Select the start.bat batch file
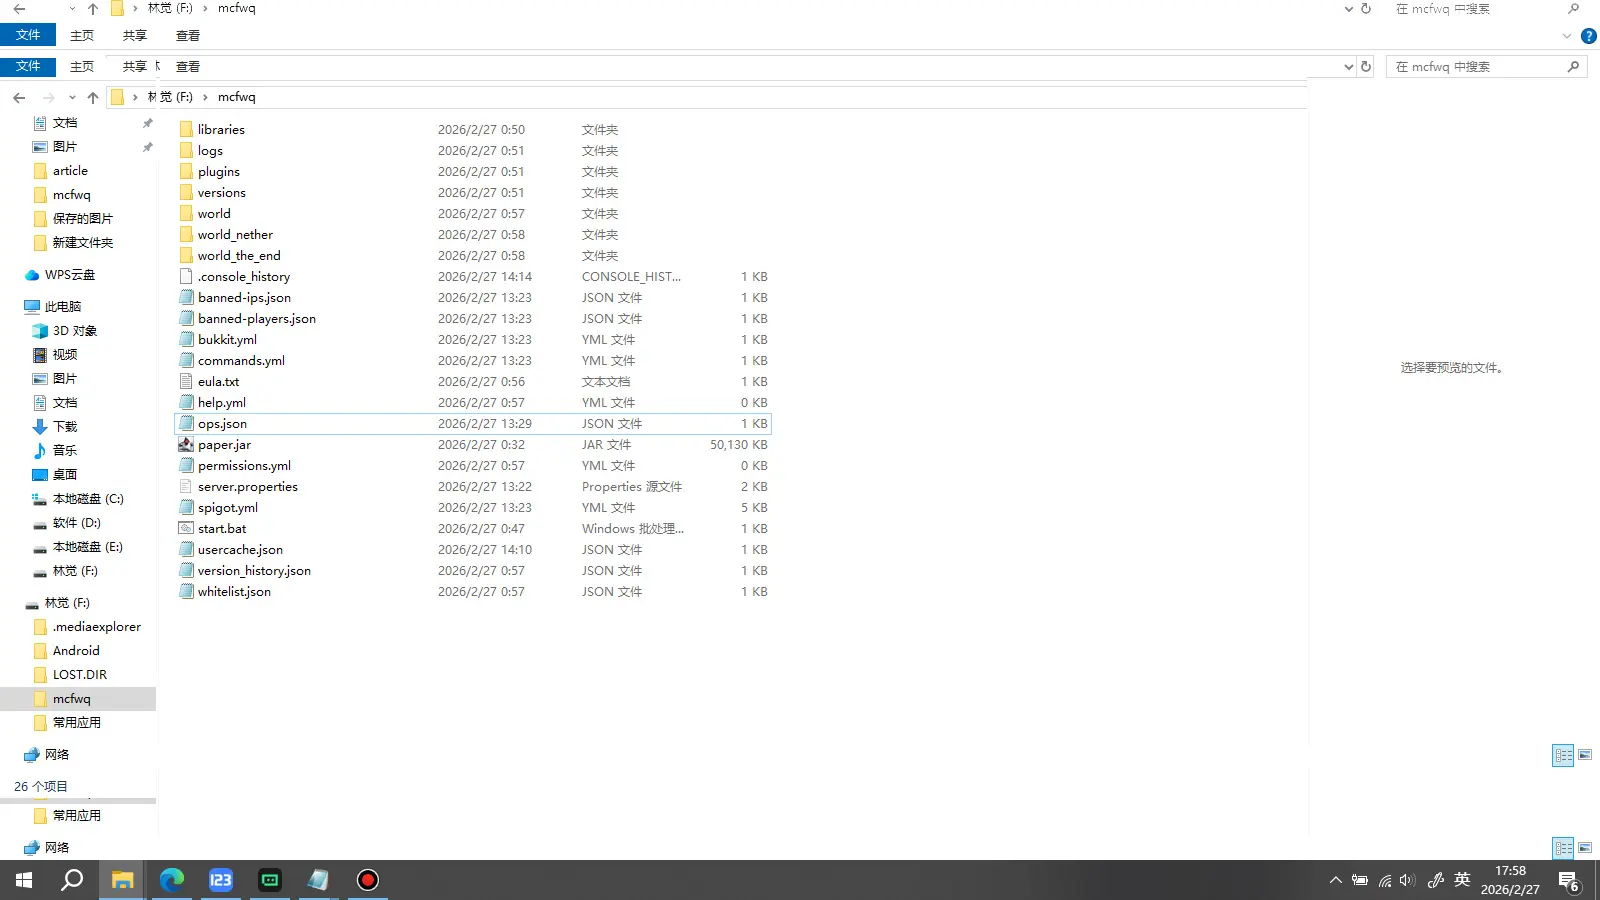The image size is (1600, 900). pyautogui.click(x=222, y=529)
